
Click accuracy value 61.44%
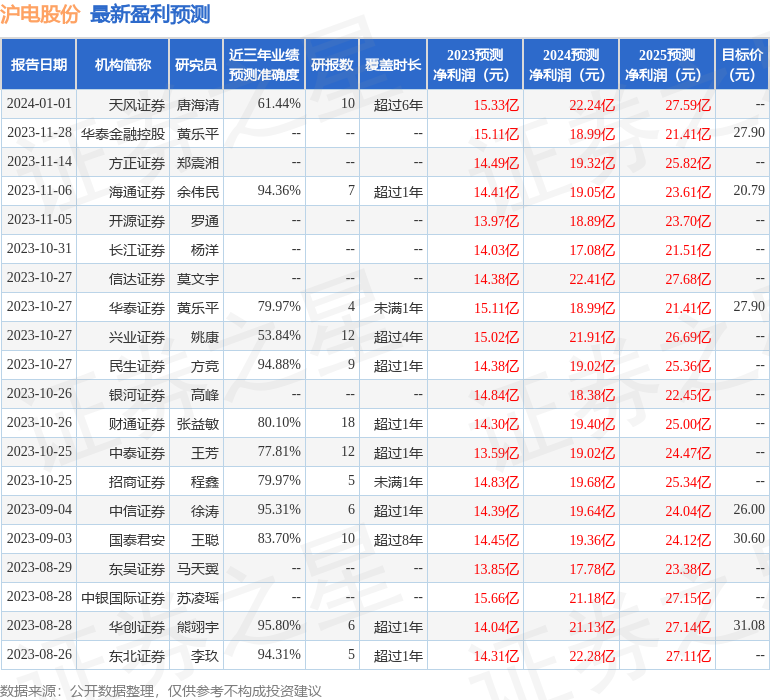tap(279, 104)
